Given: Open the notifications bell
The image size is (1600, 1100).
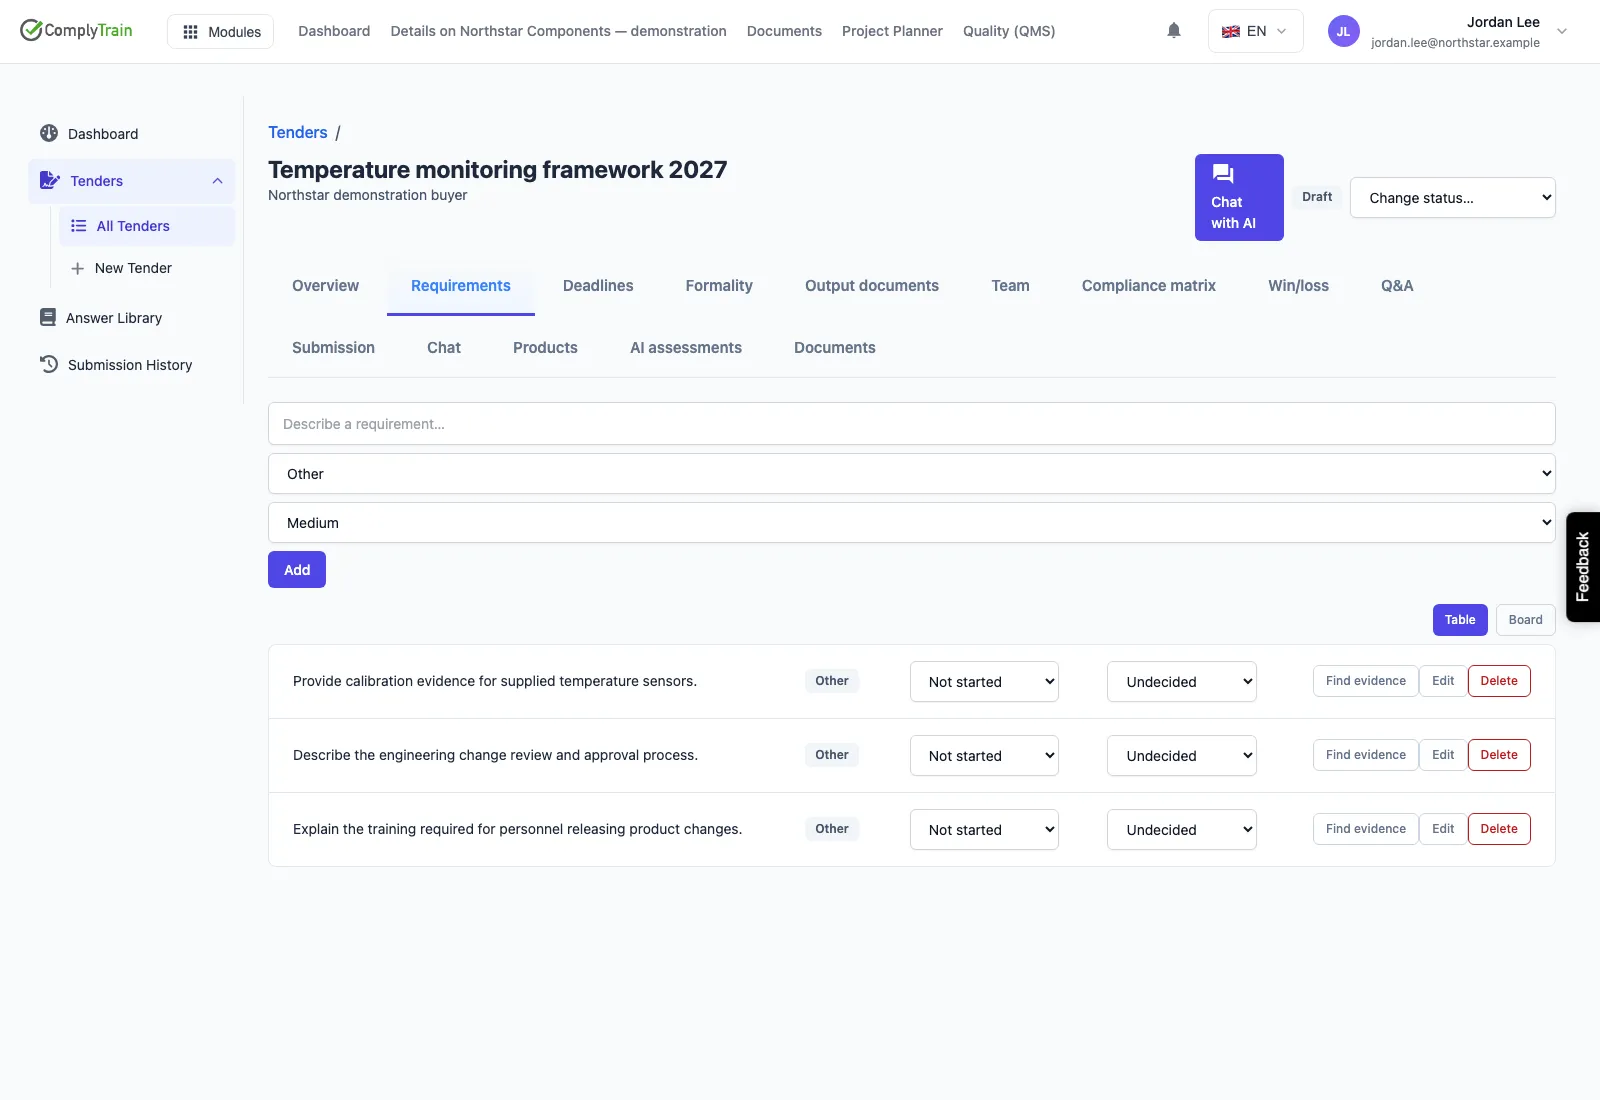Looking at the screenshot, I should click(x=1174, y=31).
